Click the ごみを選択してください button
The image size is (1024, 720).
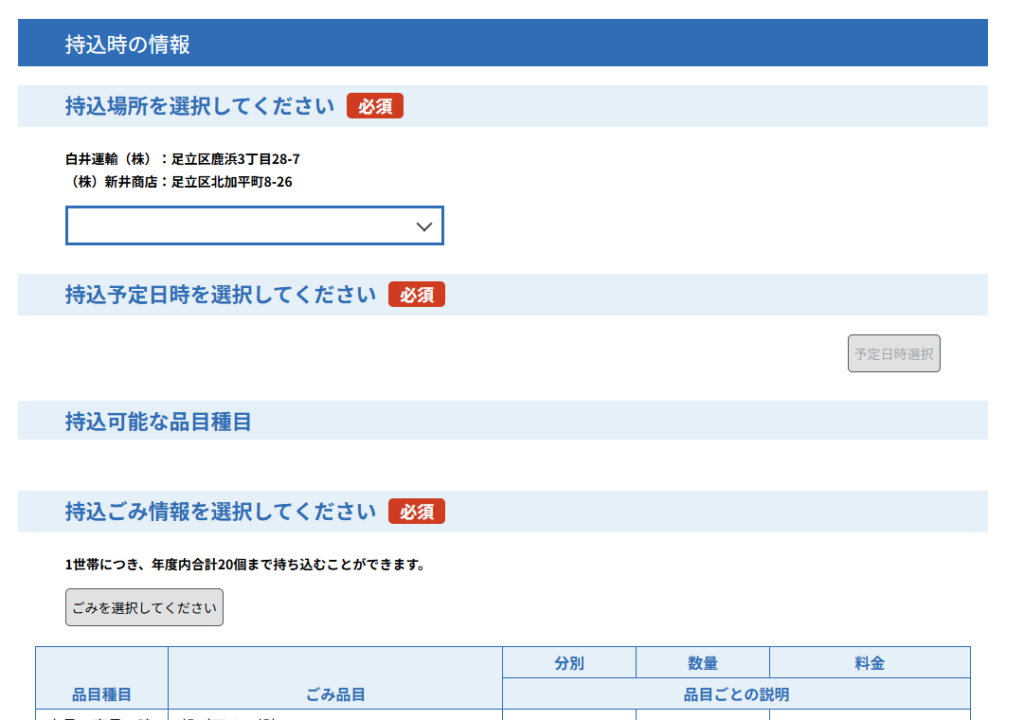[144, 608]
